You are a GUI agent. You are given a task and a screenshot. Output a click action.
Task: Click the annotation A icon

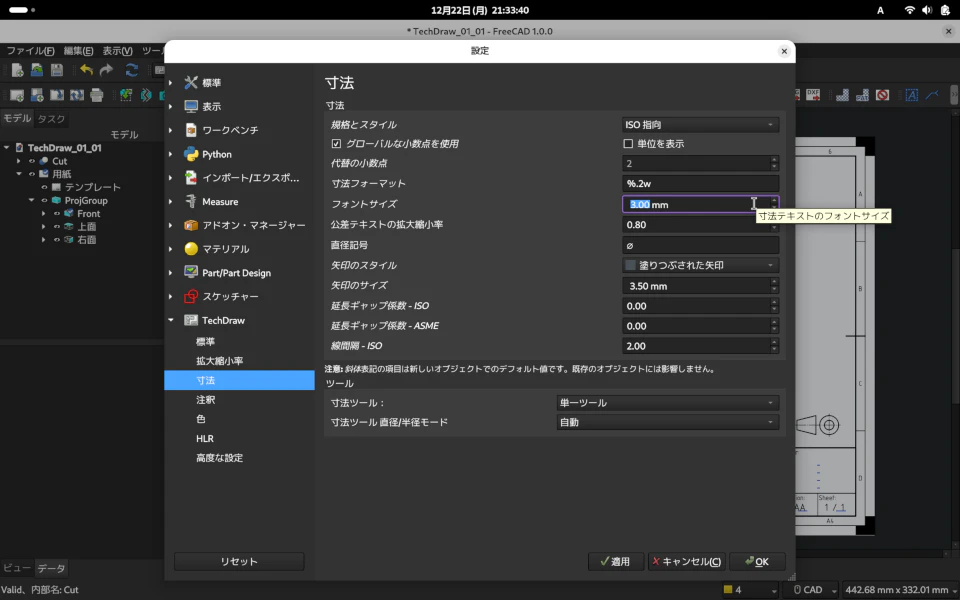point(912,95)
